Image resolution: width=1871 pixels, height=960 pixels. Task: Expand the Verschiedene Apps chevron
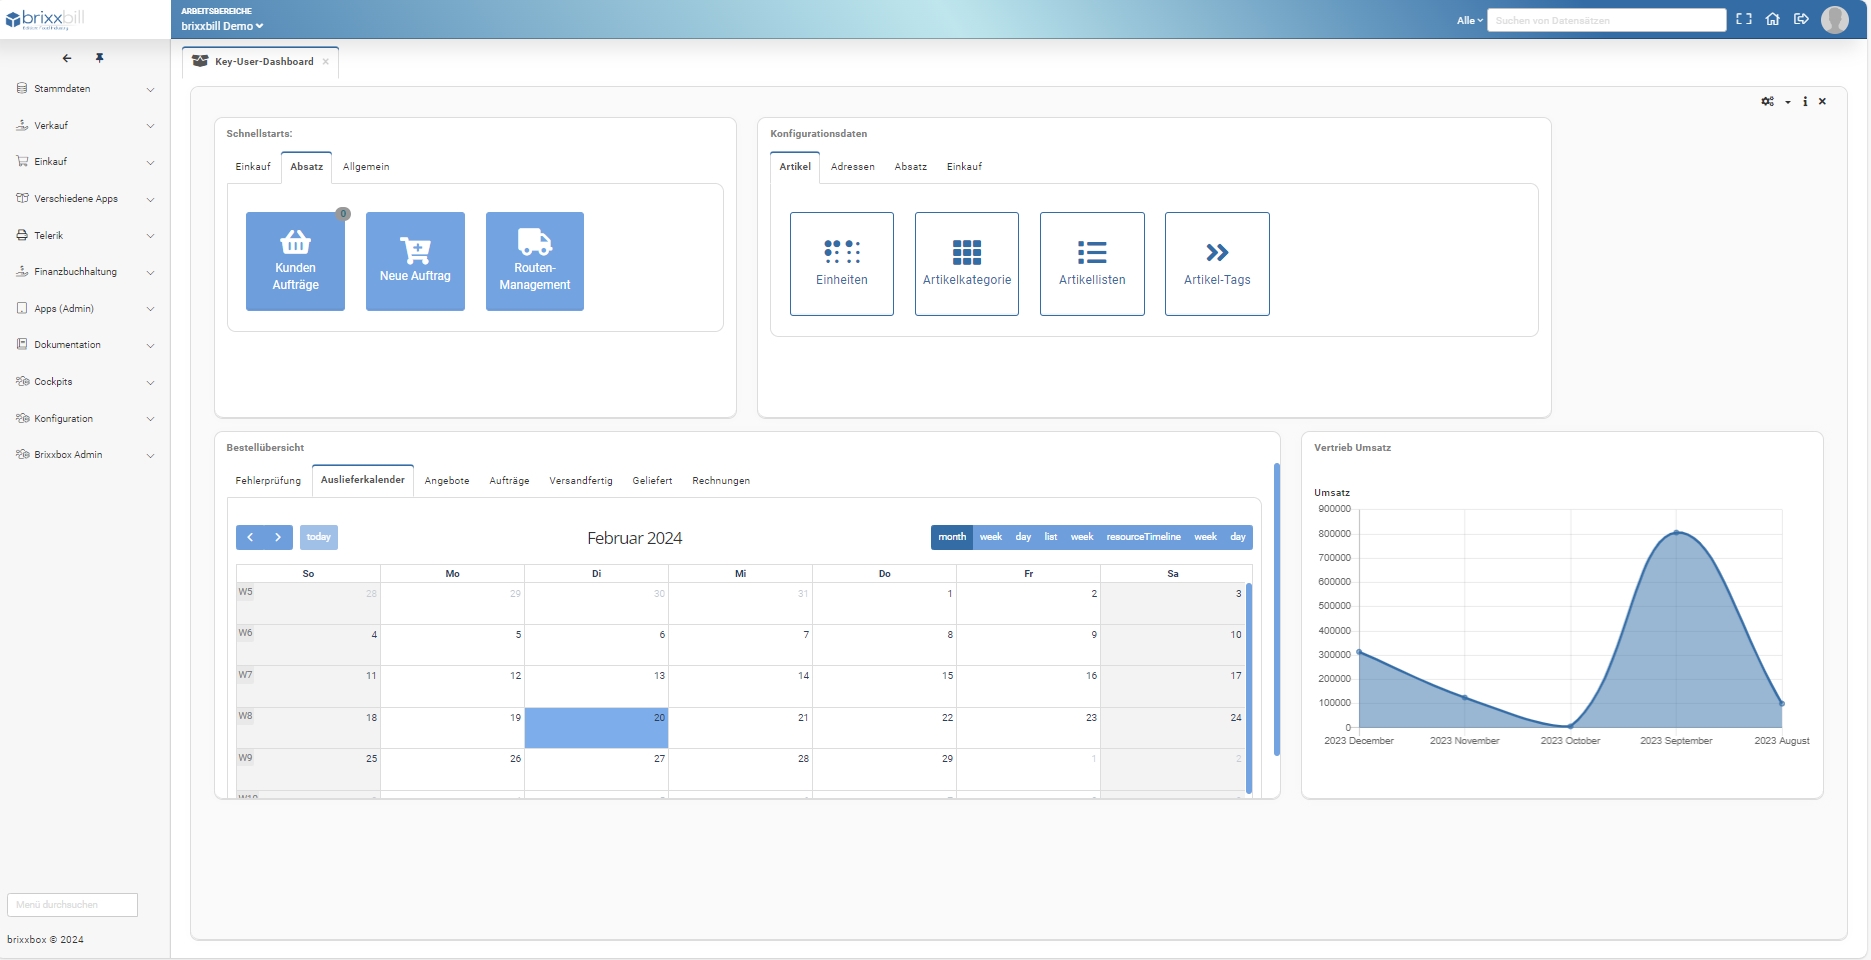(x=150, y=199)
